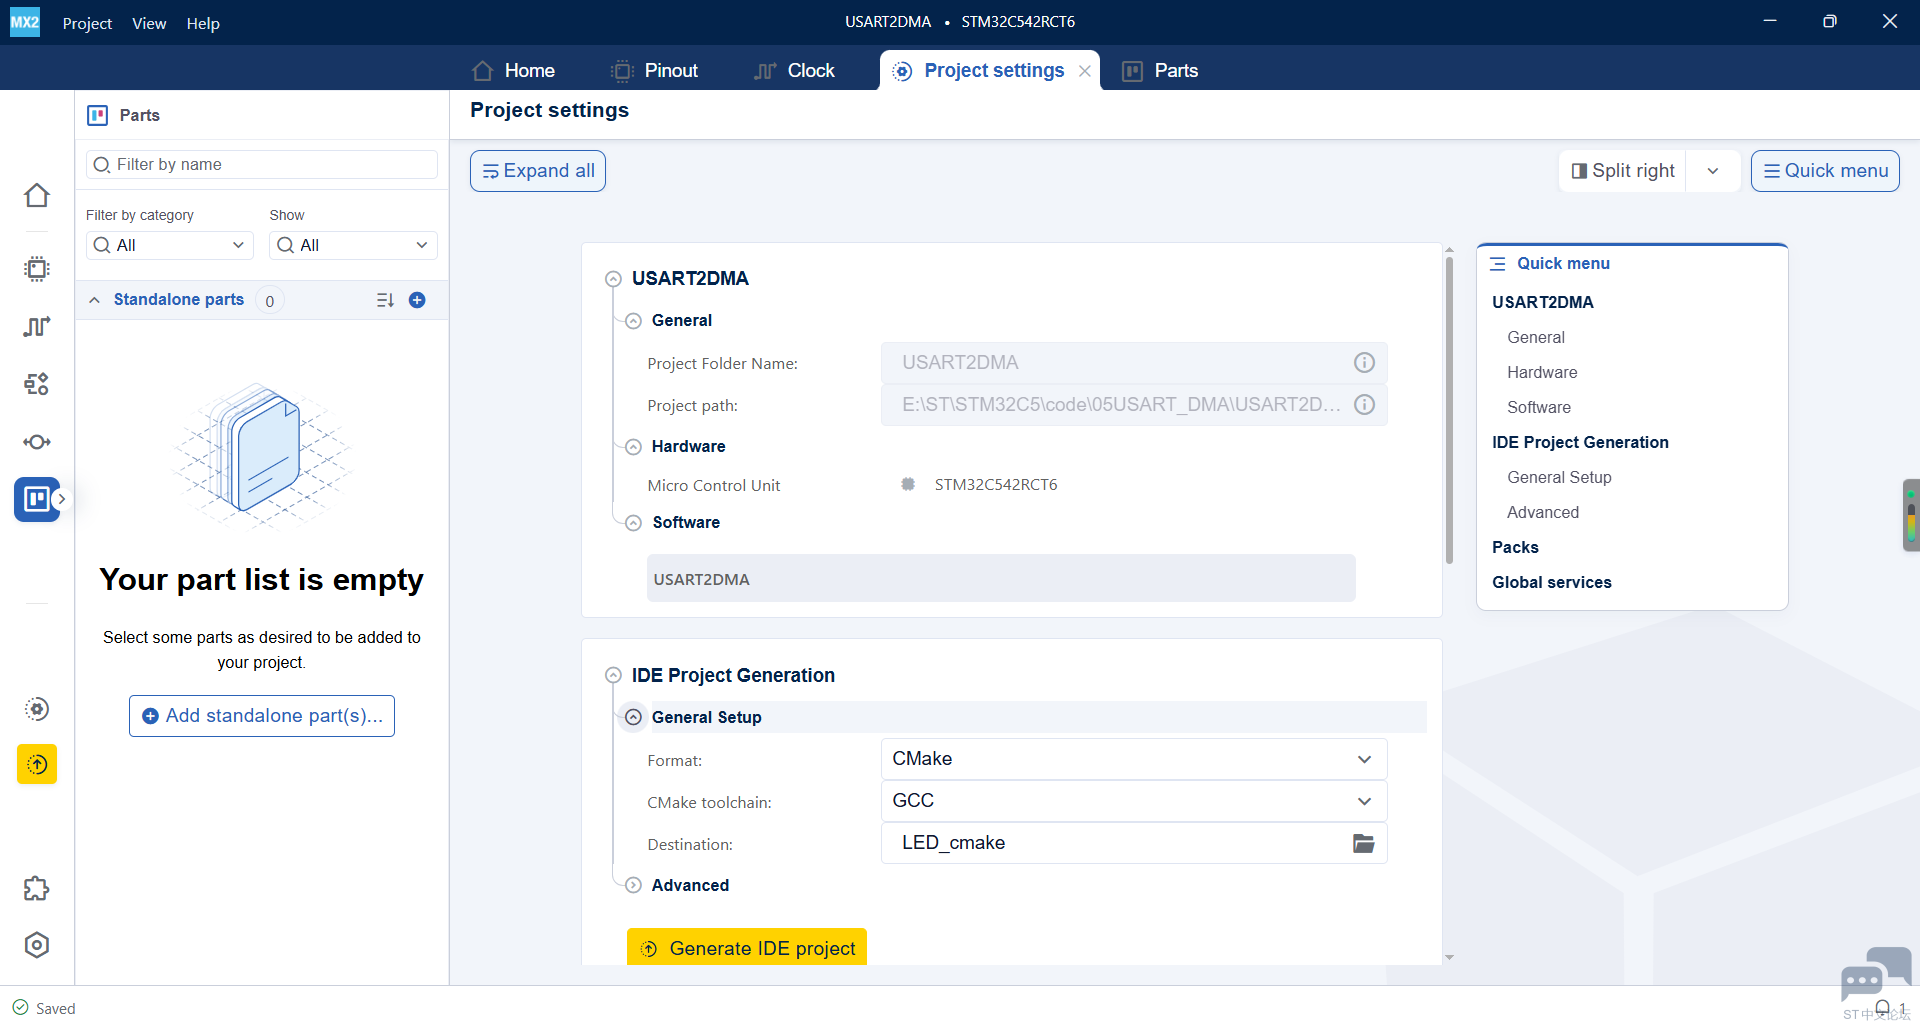Click the Filter by name field
This screenshot has width=1920, height=1030.
point(262,164)
